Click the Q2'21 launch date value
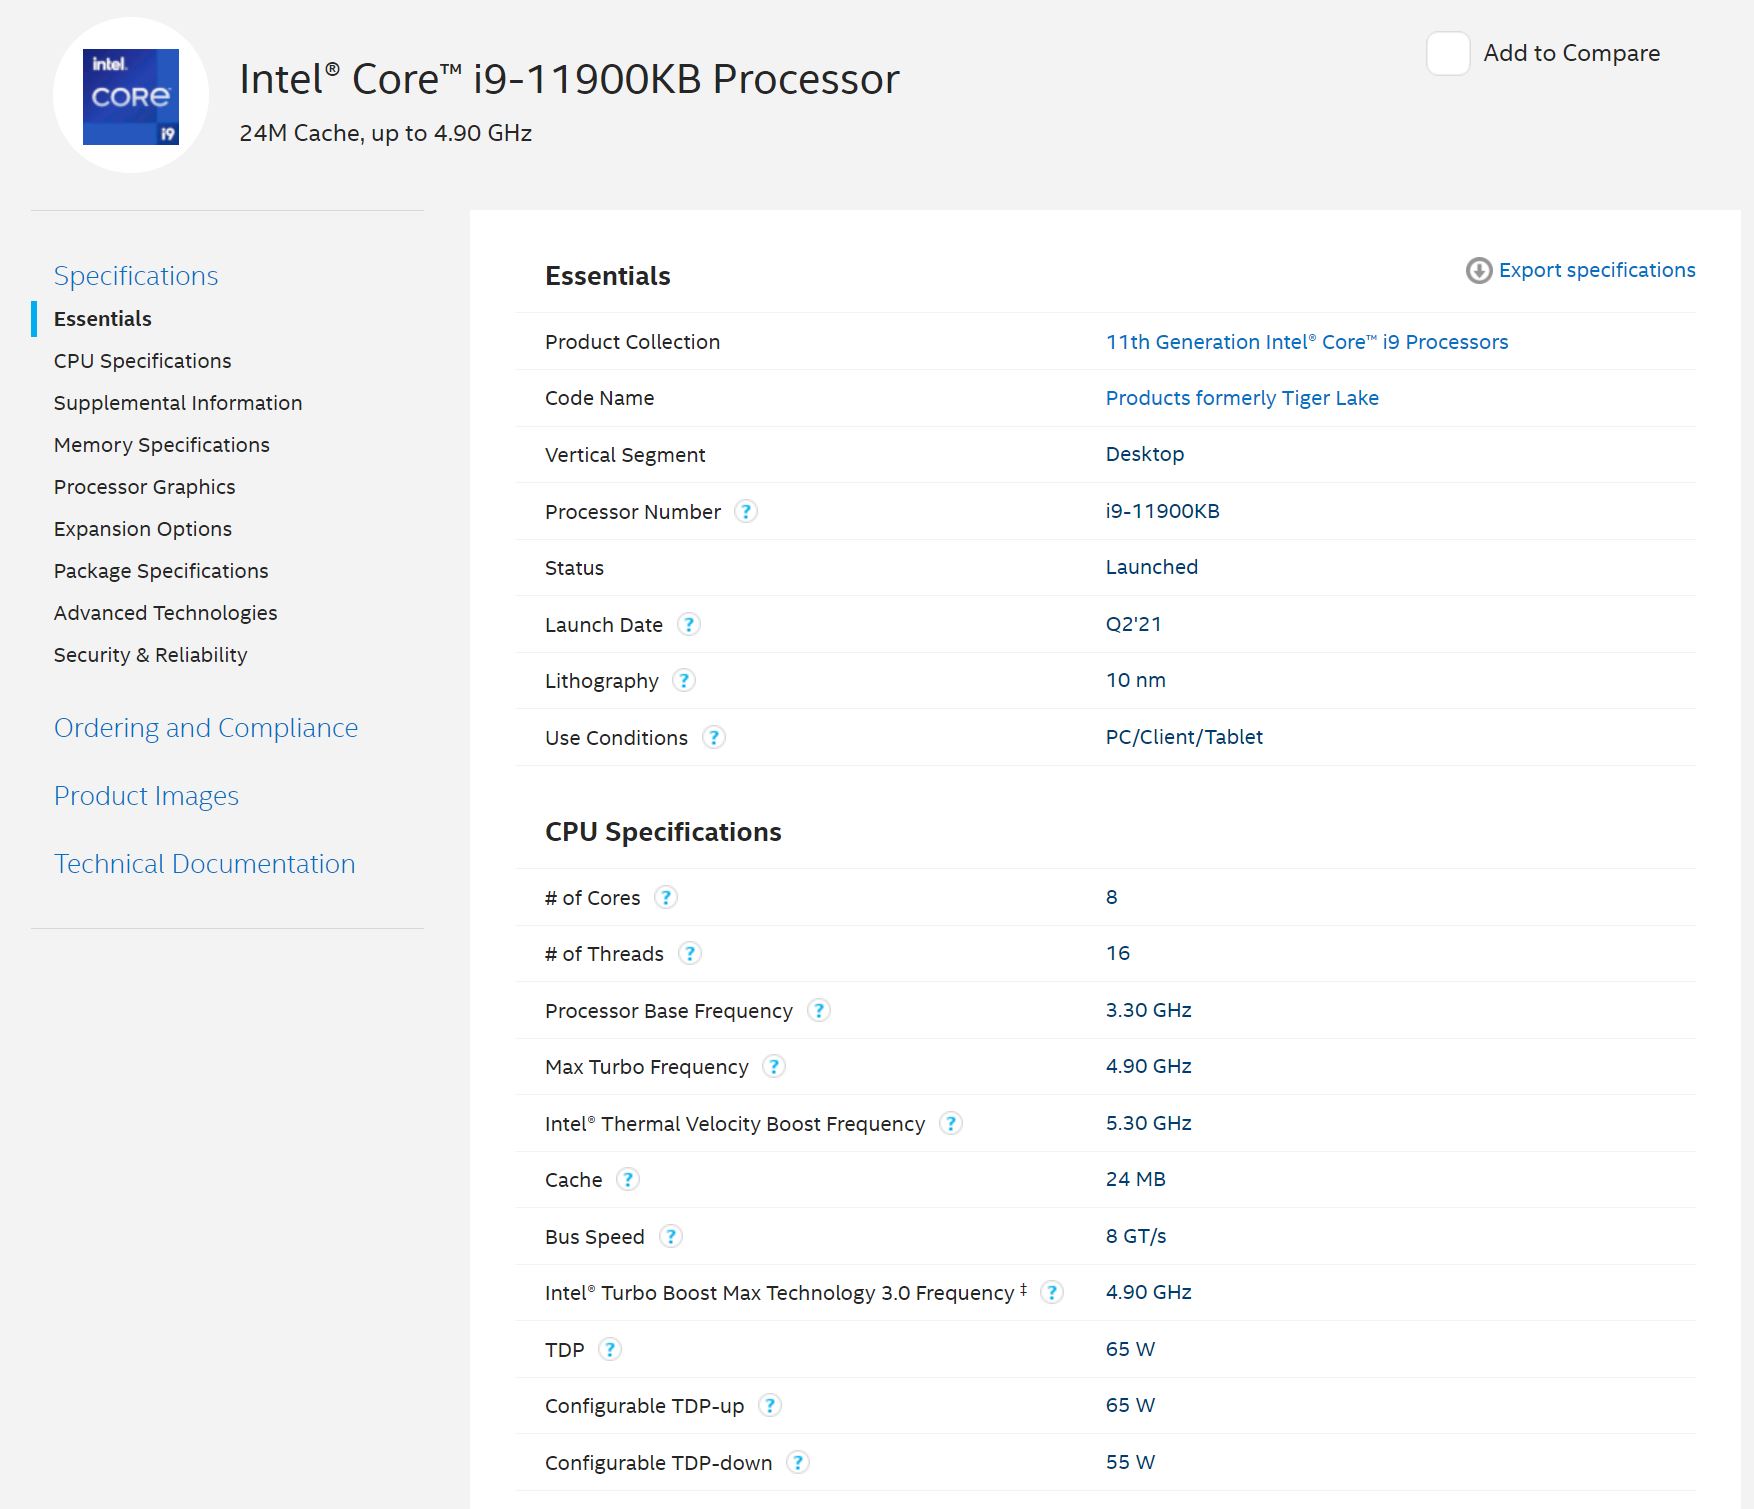 (x=1134, y=624)
